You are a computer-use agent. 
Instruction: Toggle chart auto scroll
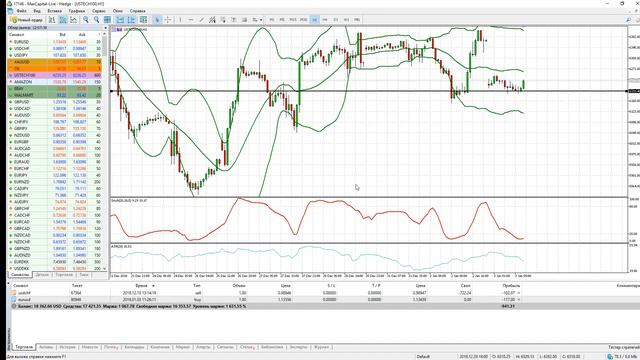click(120, 20)
